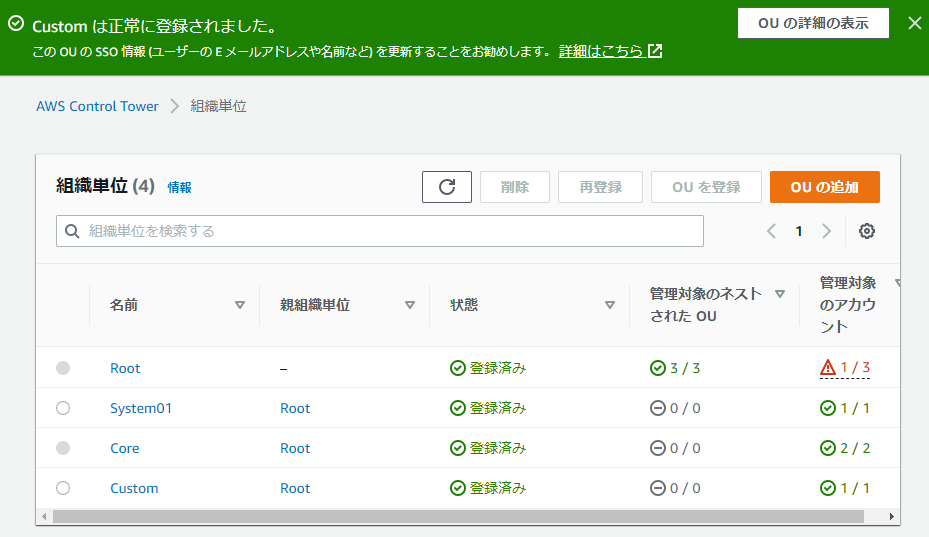Screen dimensions: 929x537
Task: Click 1 / 1 accounts value in Custom row
Action: (x=845, y=488)
